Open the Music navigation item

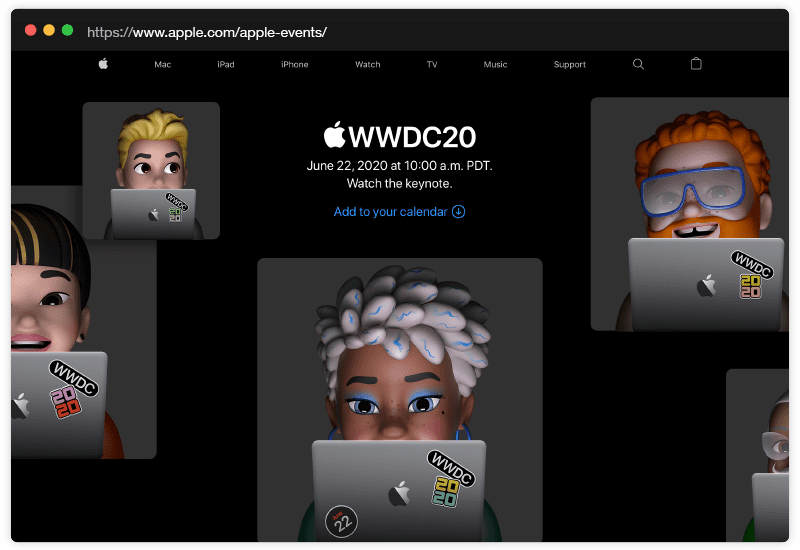pos(495,65)
